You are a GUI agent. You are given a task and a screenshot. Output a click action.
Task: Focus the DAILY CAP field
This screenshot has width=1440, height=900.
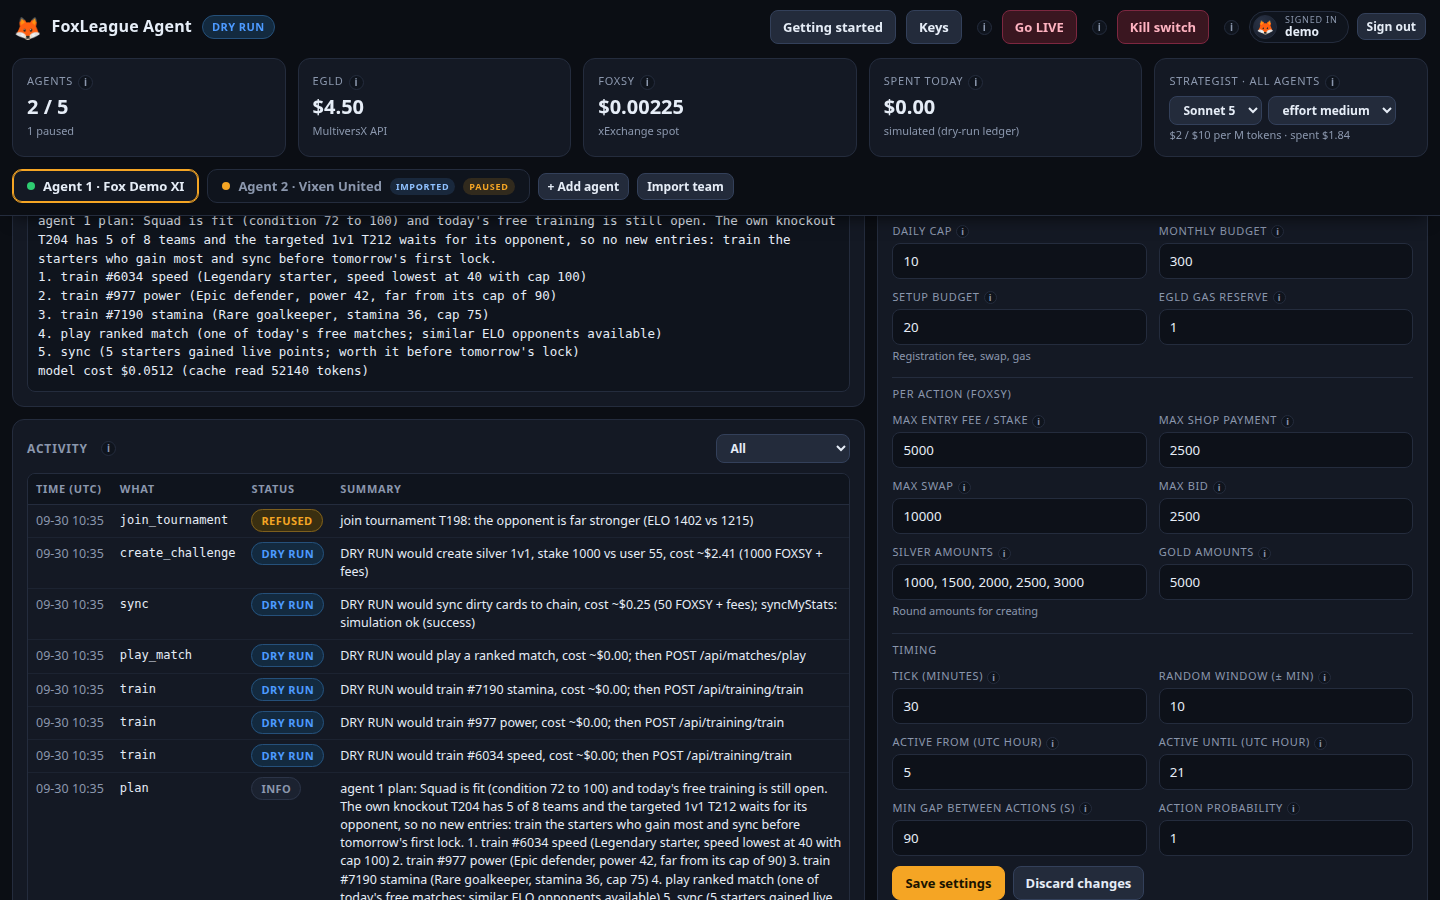1019,261
